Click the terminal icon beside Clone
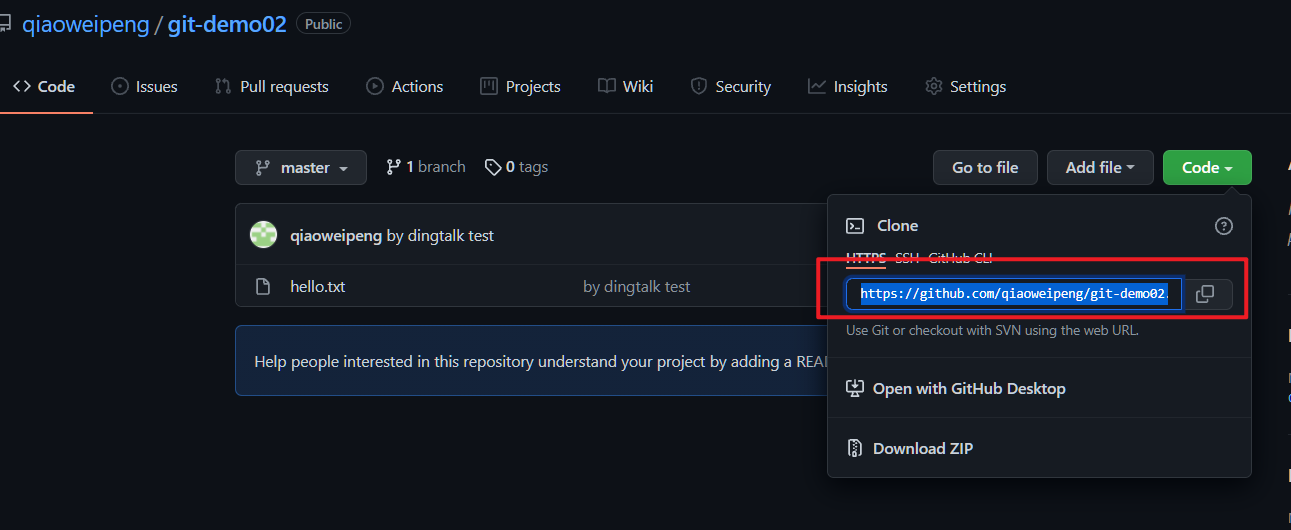 tap(855, 226)
